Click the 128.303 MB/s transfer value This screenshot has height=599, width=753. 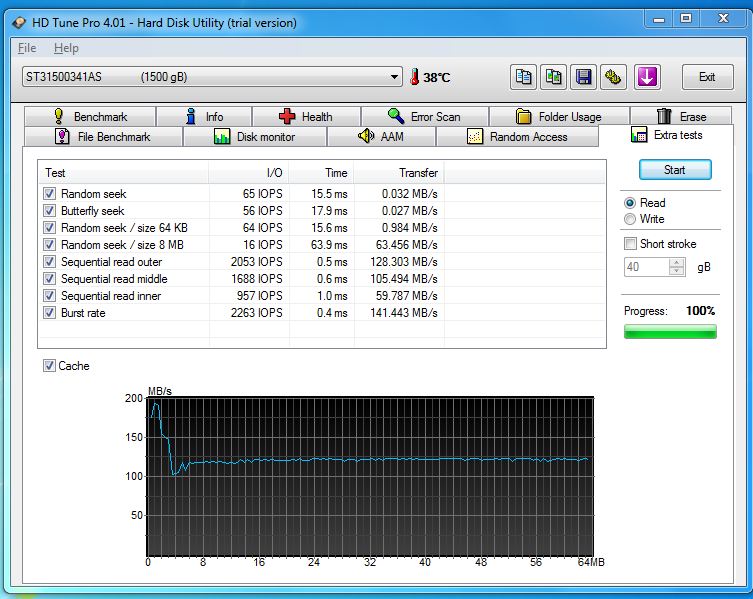pyautogui.click(x=403, y=262)
